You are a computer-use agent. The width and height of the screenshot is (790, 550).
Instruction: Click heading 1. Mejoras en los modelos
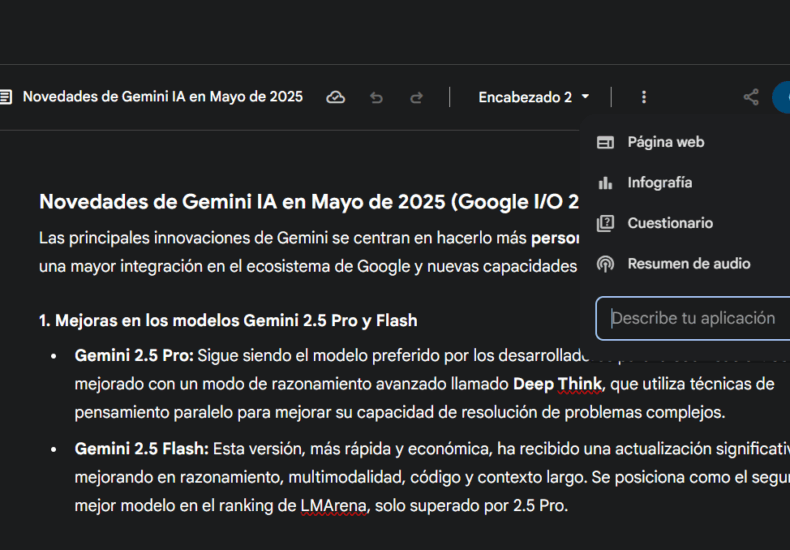tap(228, 320)
